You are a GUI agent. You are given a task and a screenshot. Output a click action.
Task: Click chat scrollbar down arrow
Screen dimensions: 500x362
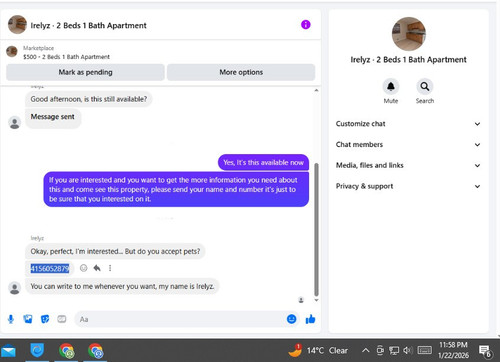tap(316, 300)
